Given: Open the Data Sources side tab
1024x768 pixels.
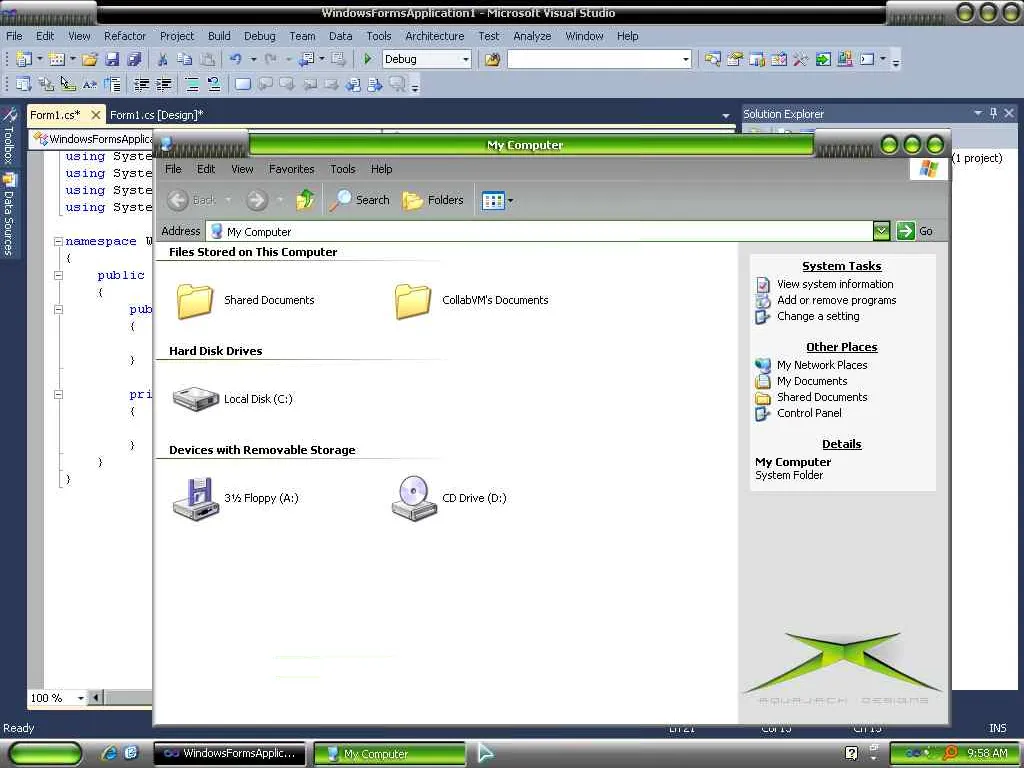Looking at the screenshot, I should (8, 214).
